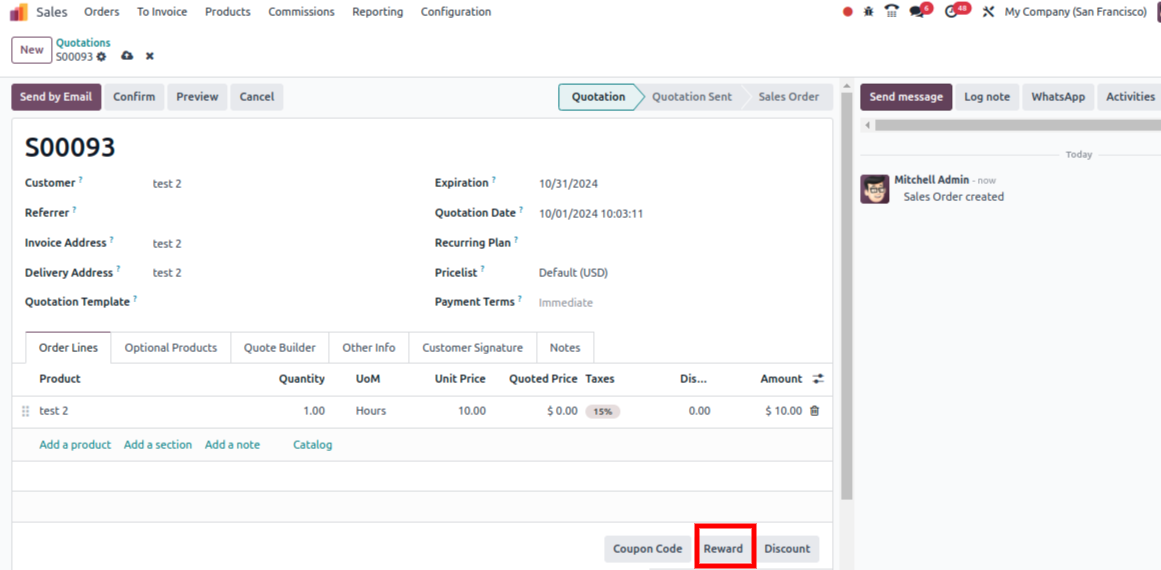Click Mitchell Admin avatar in chatter
Image resolution: width=1161 pixels, height=570 pixels.
[874, 190]
